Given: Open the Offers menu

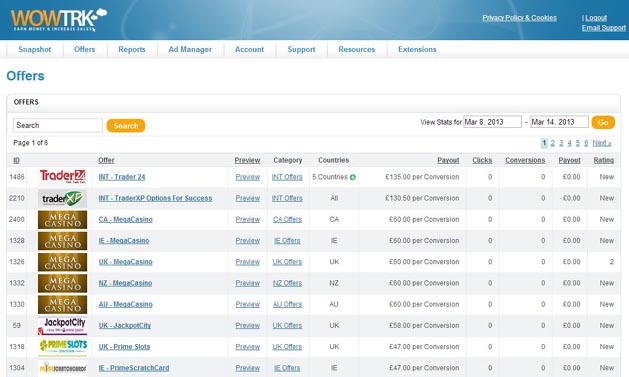Looking at the screenshot, I should (x=85, y=49).
